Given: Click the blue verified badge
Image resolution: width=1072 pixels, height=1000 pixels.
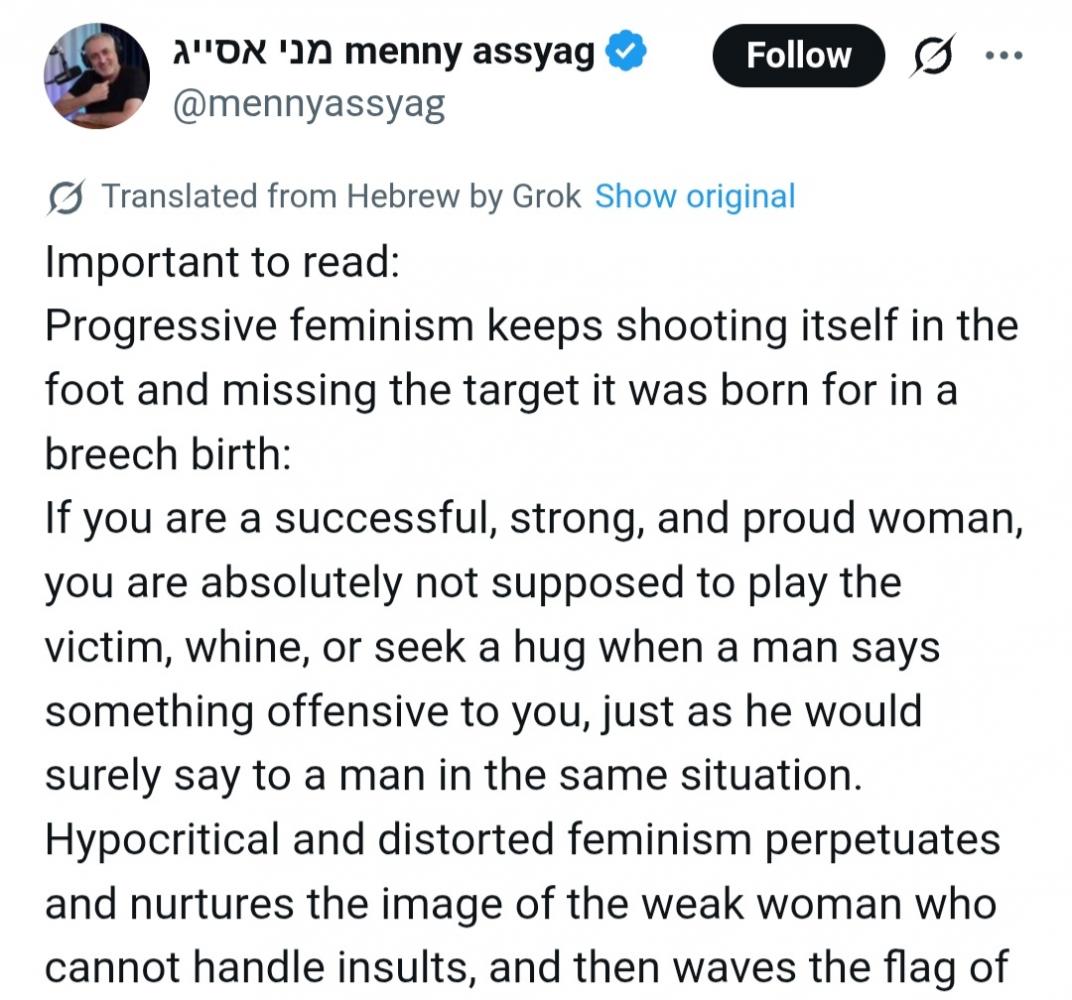Looking at the screenshot, I should click(x=629, y=53).
